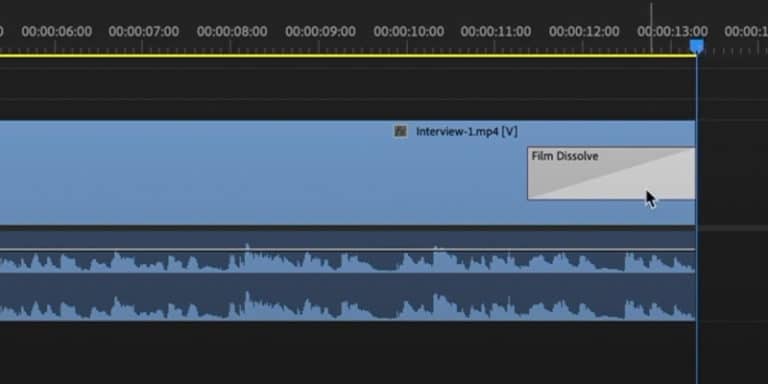
Task: Click the audio volume rubber band line
Action: 347,249
